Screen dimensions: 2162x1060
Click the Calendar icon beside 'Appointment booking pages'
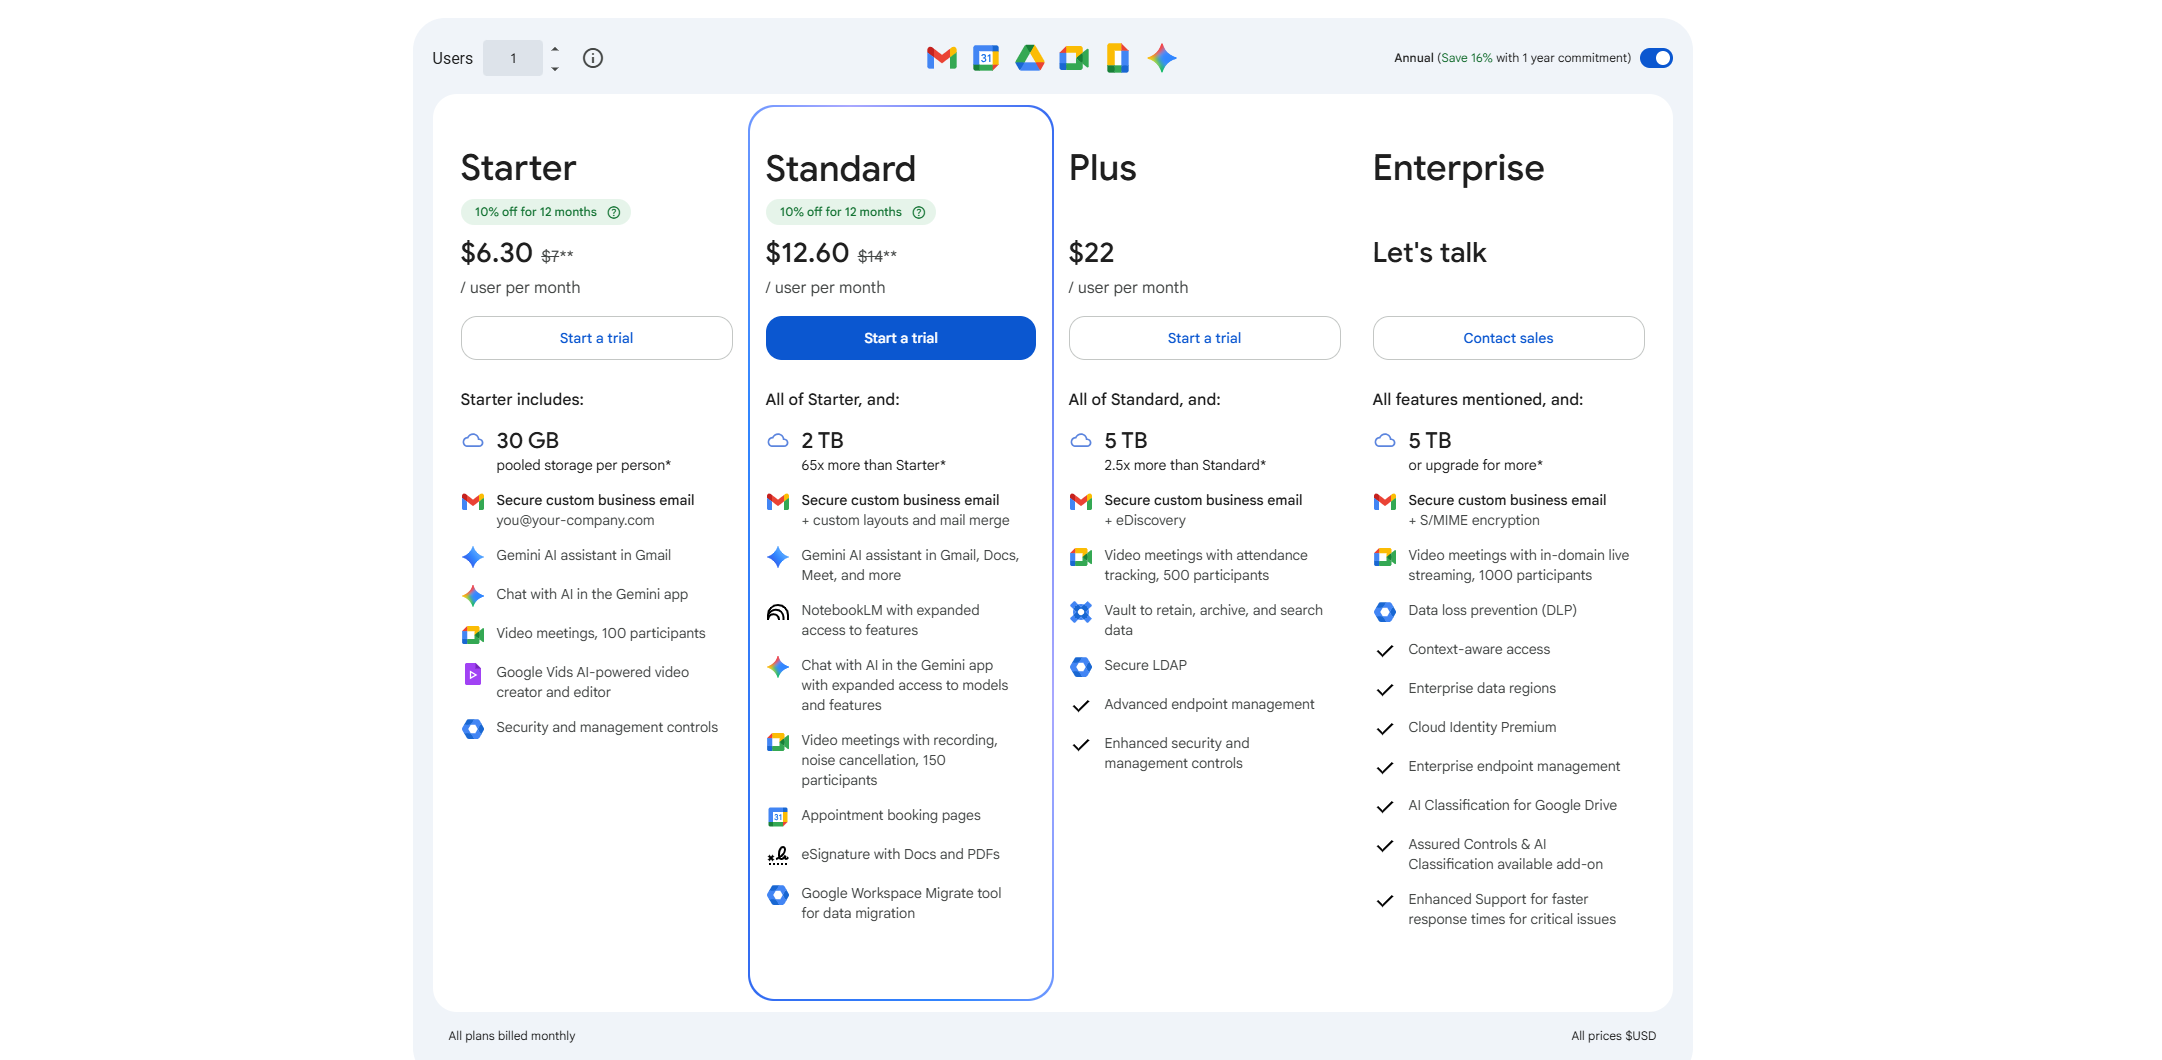click(x=778, y=816)
